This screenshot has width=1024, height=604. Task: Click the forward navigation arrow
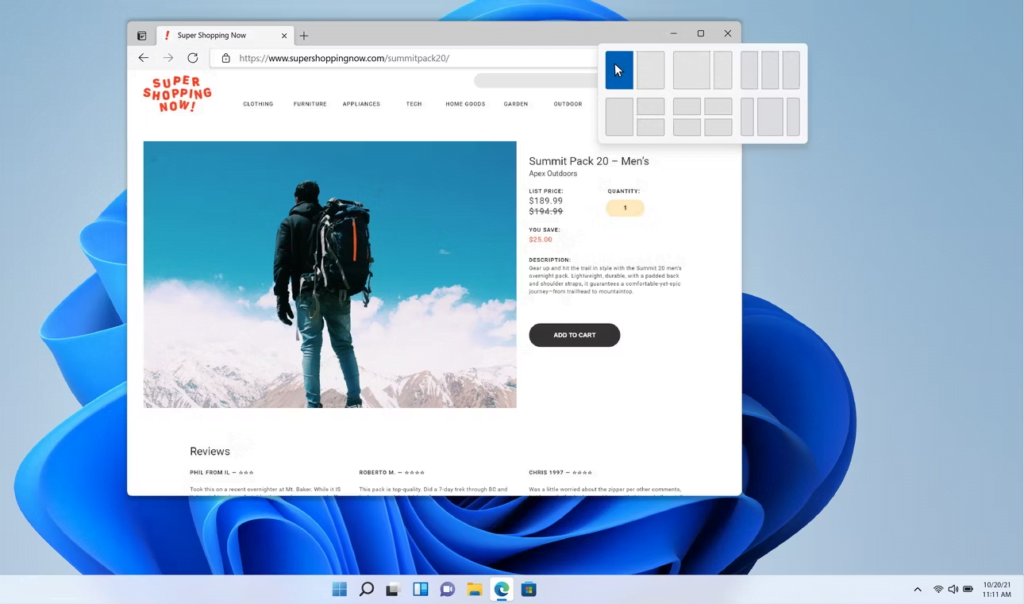click(x=167, y=58)
